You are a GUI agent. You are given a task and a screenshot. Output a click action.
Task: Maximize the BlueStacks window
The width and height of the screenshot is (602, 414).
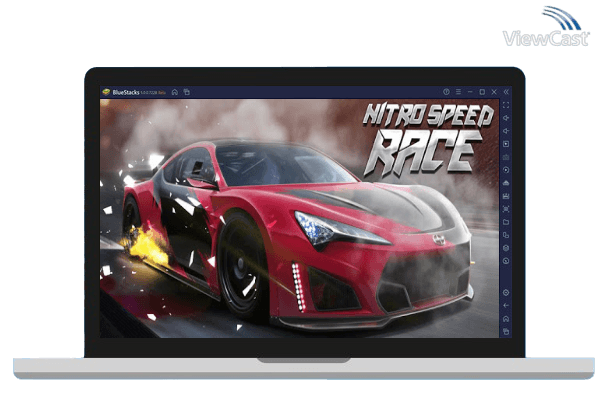482,92
